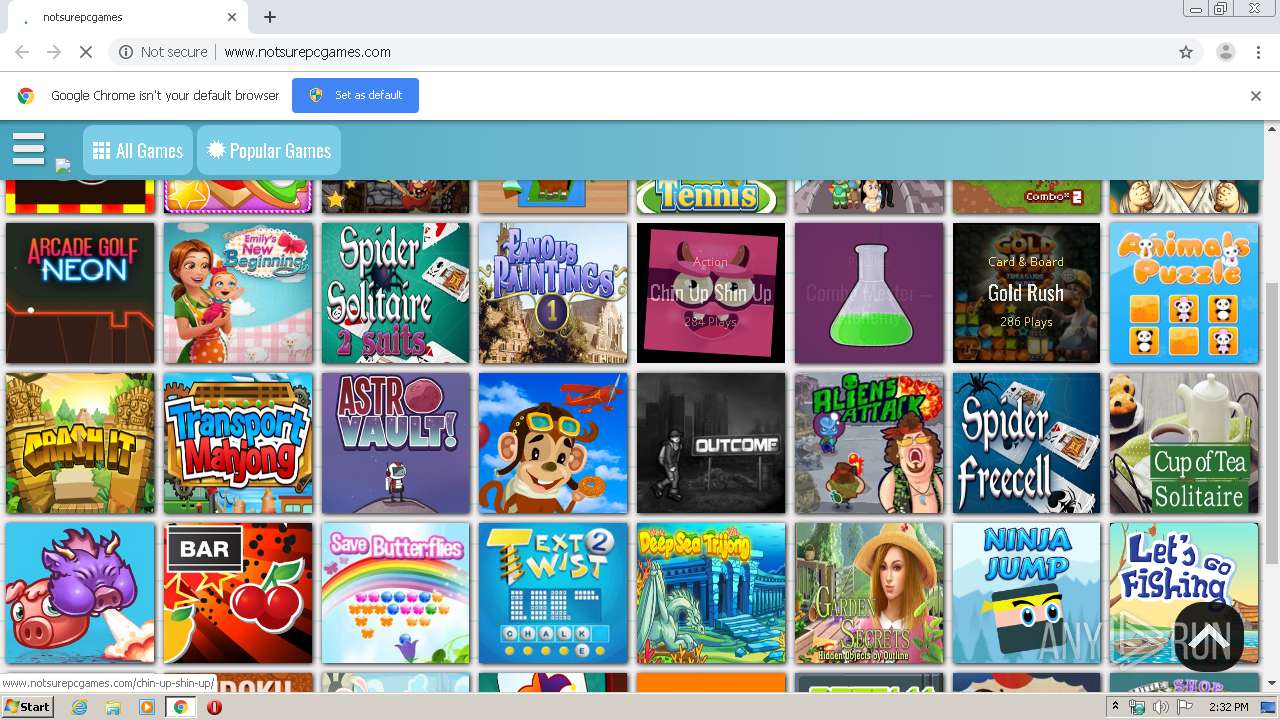Open Spider Solitaire 2 Suits game
Screen dimensions: 1280x720
395,293
